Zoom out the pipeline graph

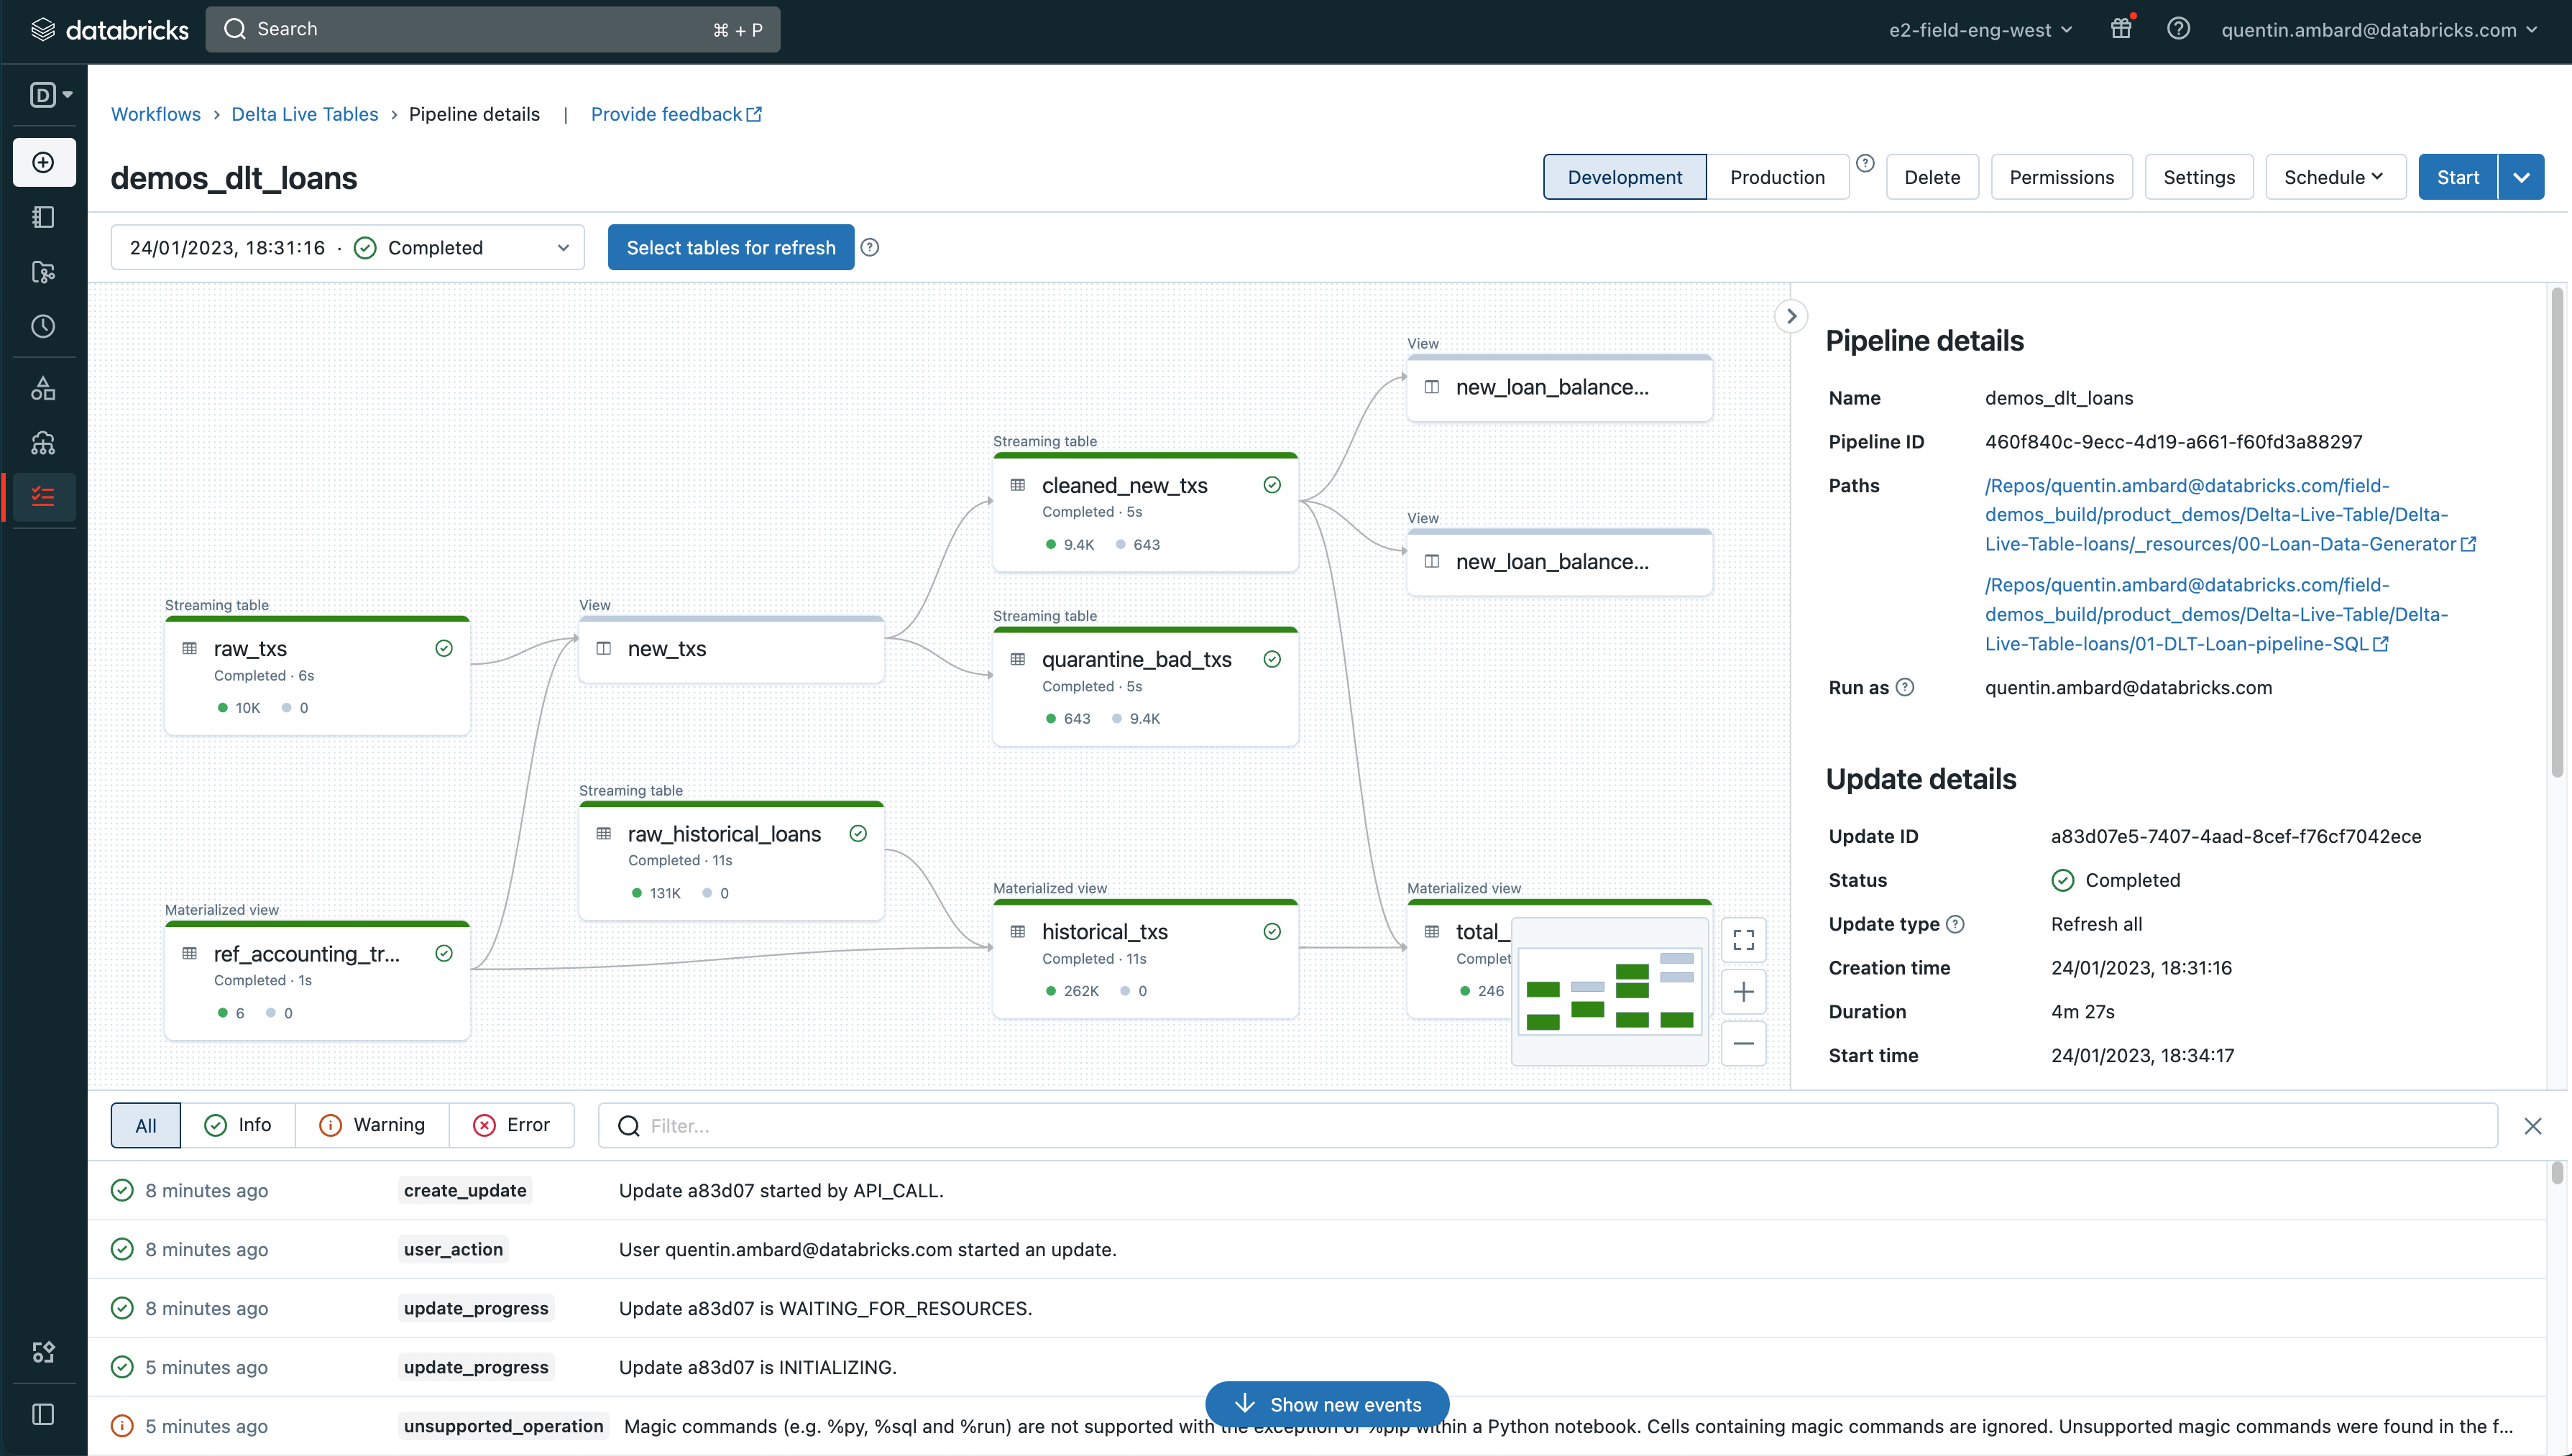pyautogui.click(x=1743, y=1044)
